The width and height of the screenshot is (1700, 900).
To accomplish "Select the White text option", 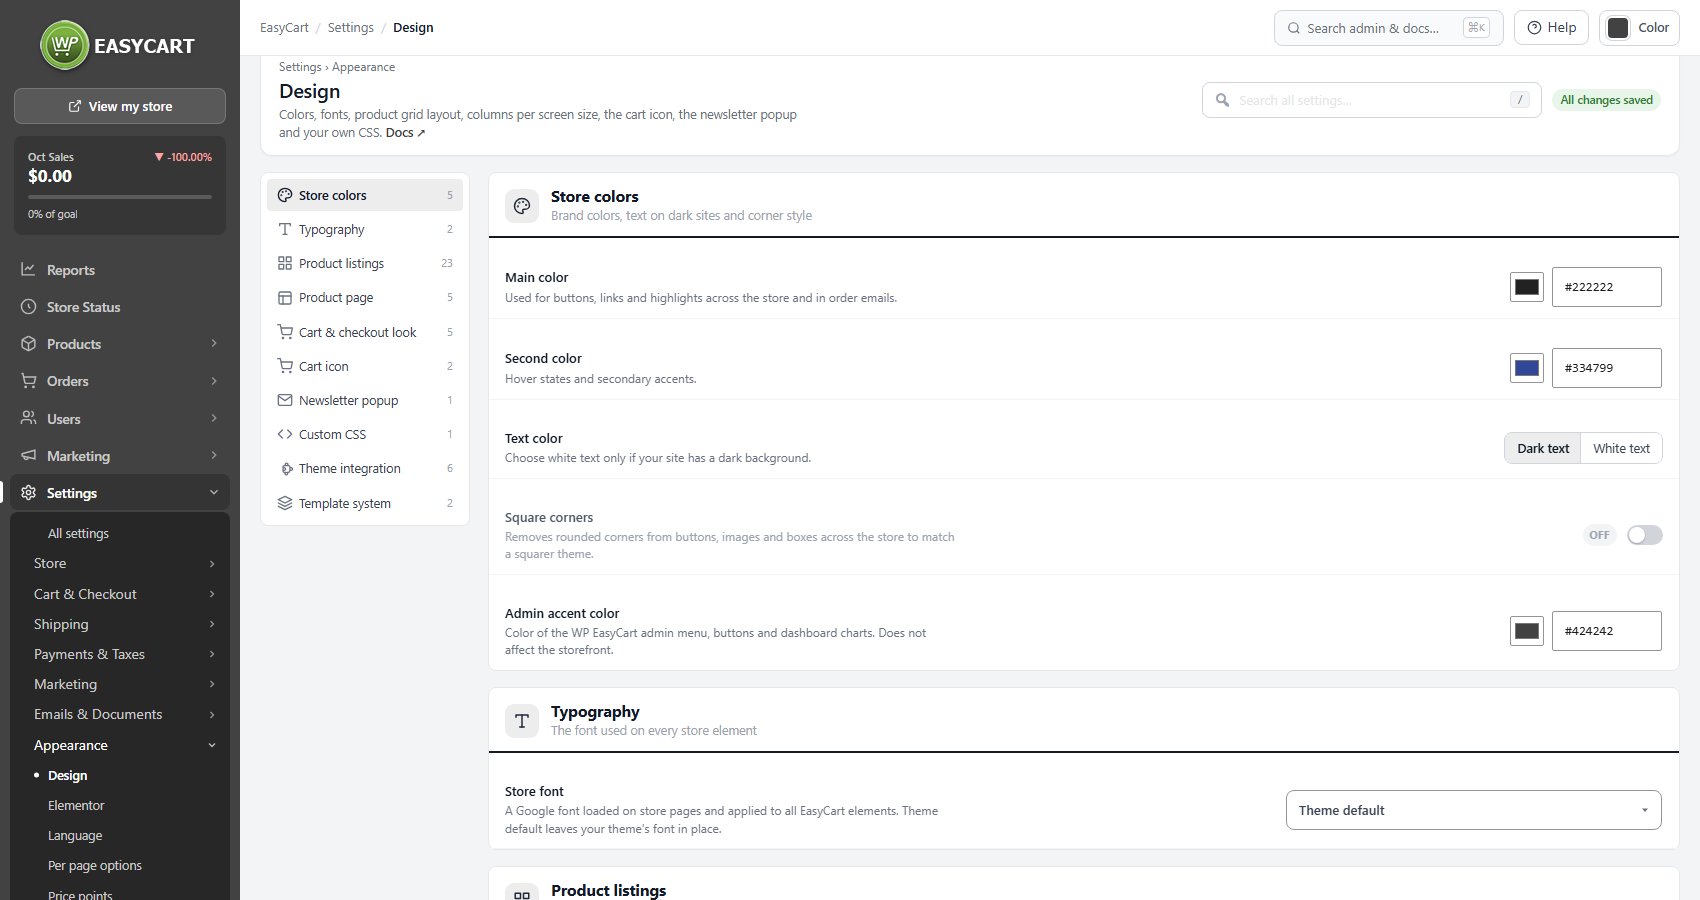I will pyautogui.click(x=1621, y=448).
